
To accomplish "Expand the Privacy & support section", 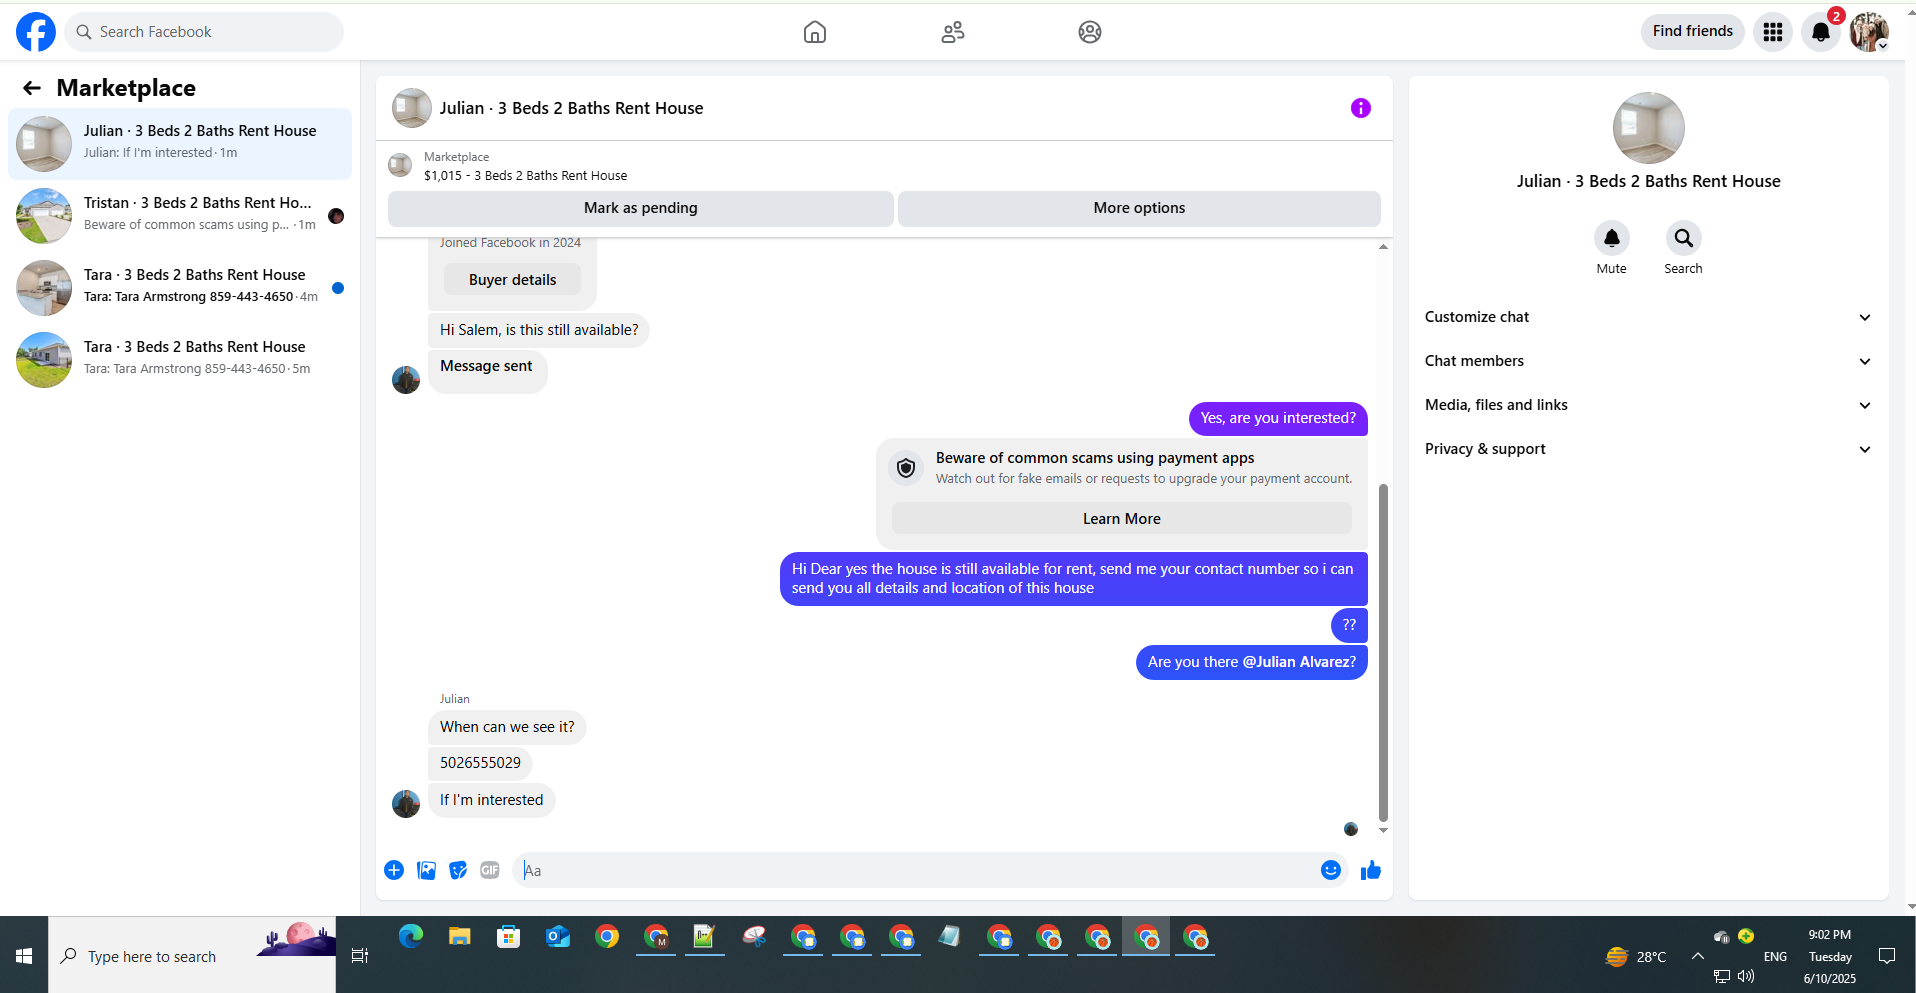I will 1648,449.
